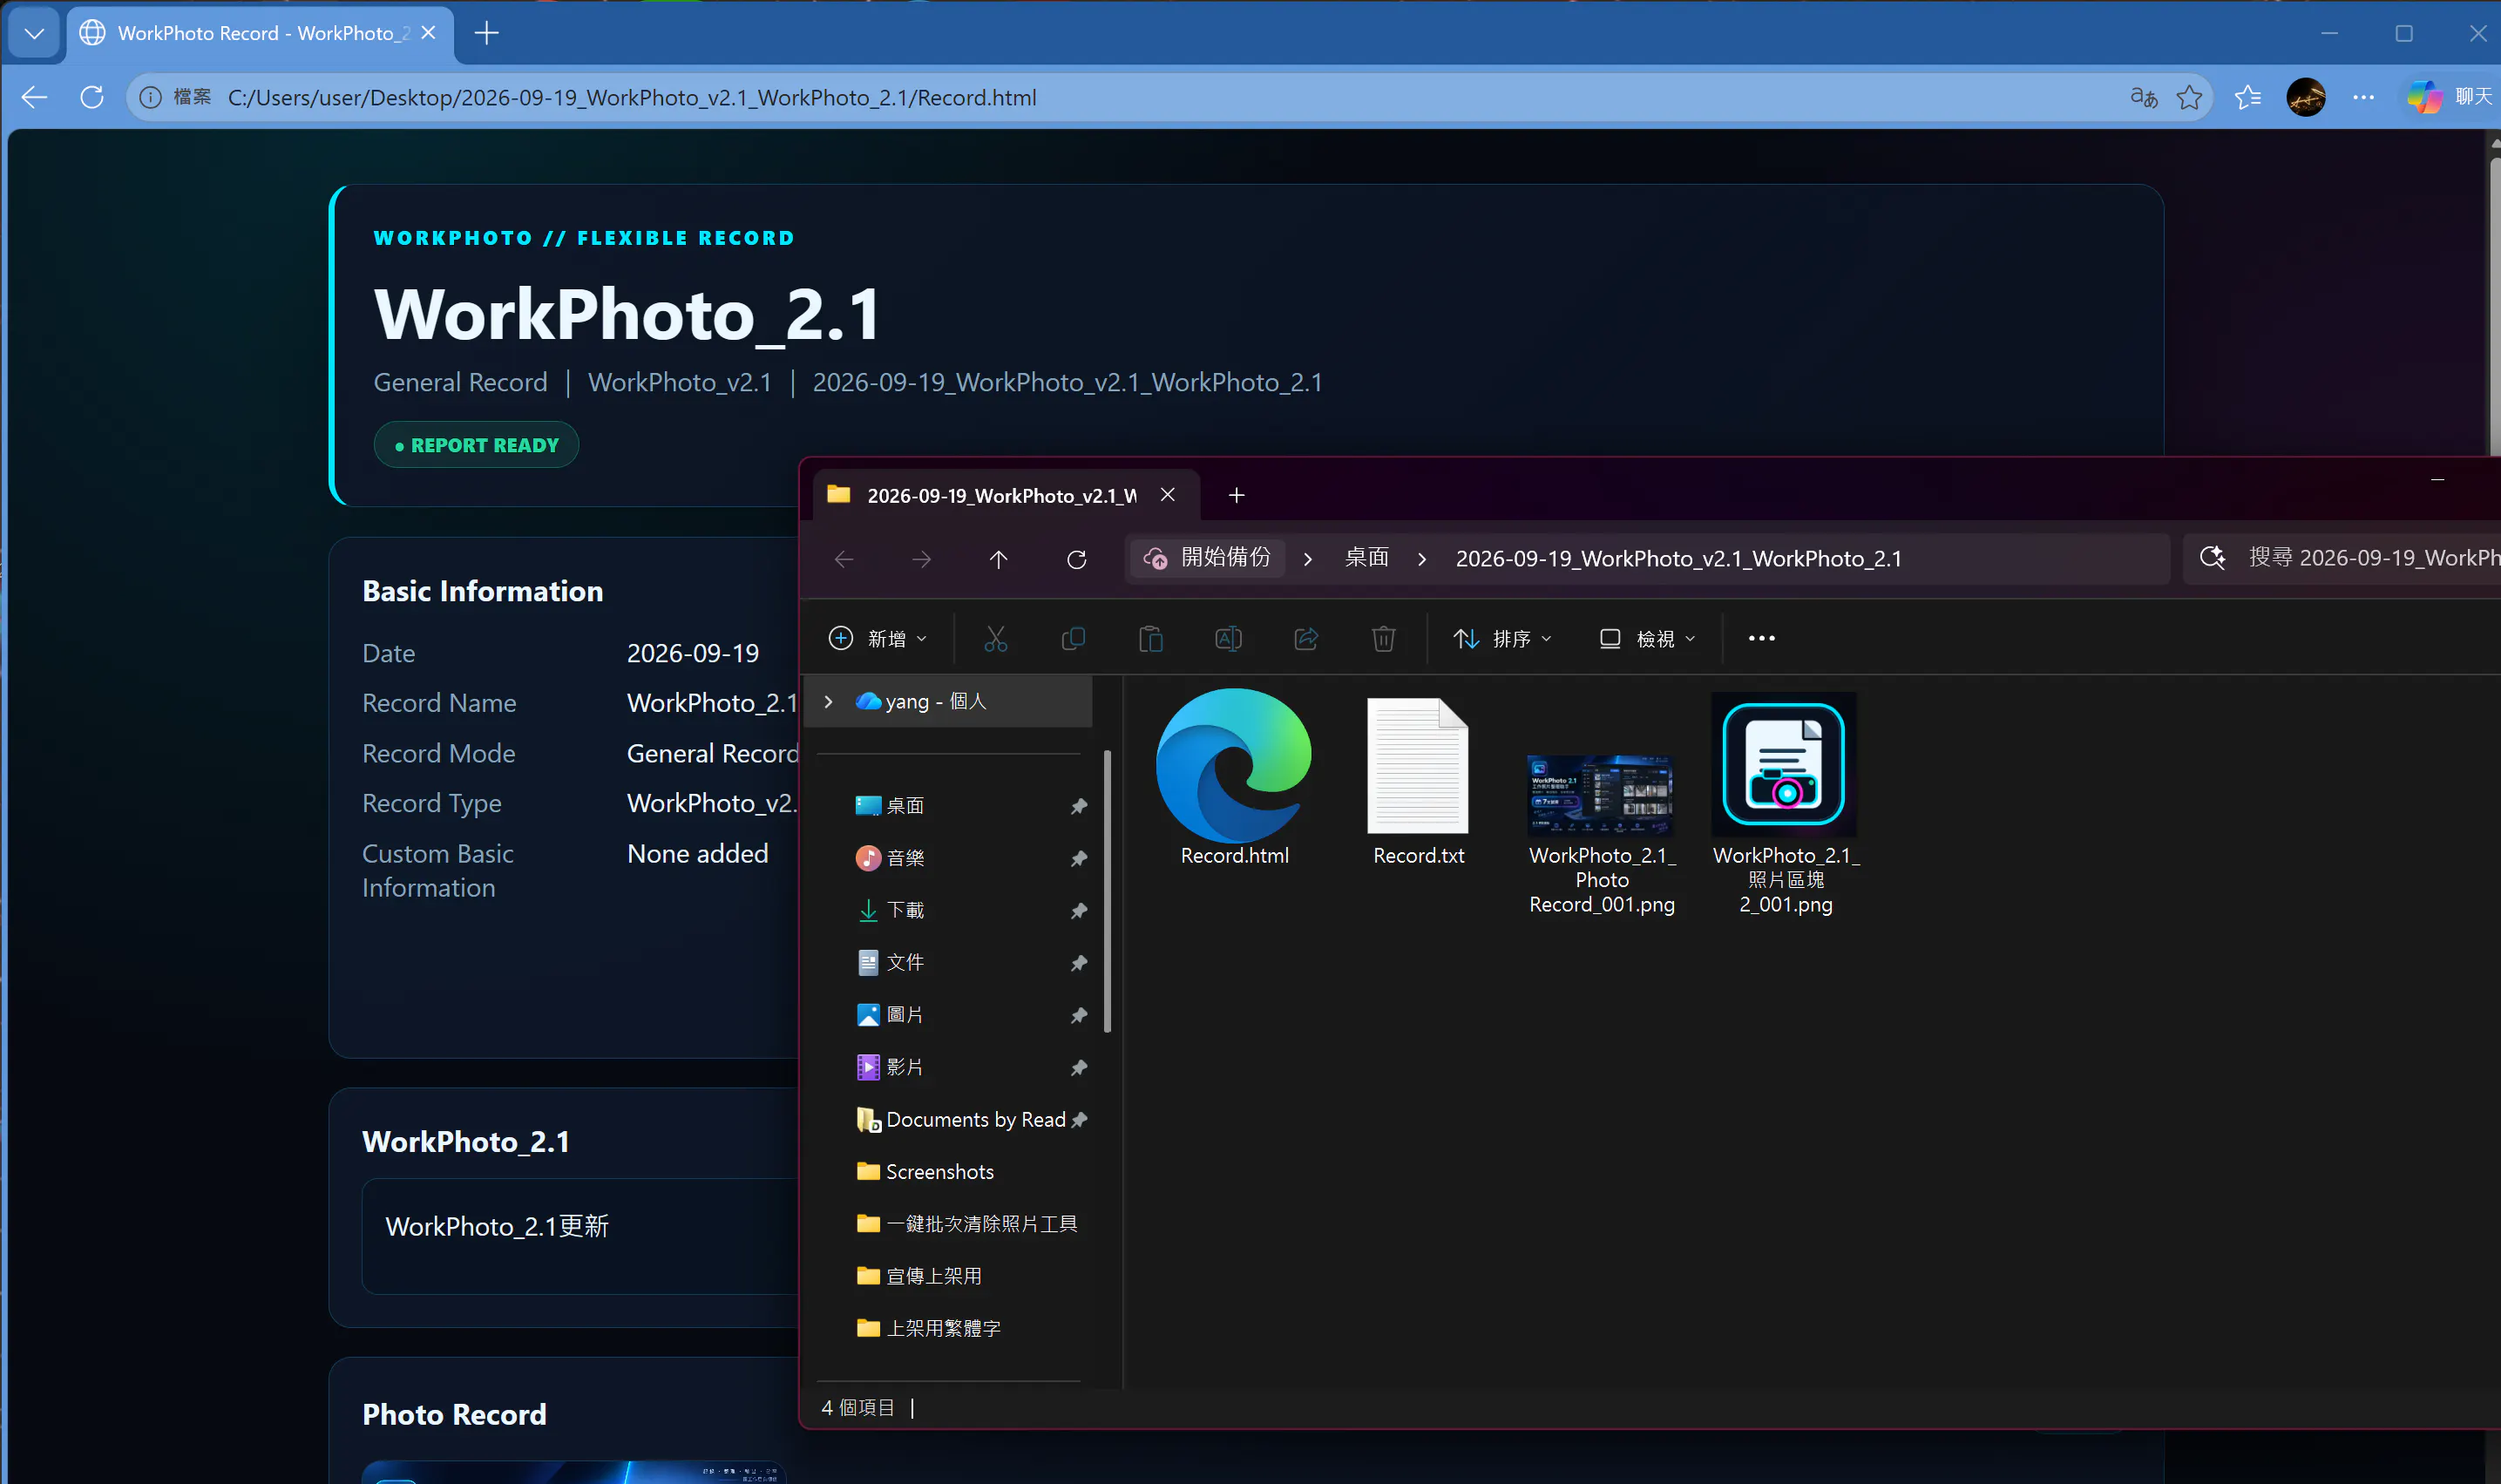Open 圖片 in the Explorer sidebar
This screenshot has width=2501, height=1484.
905,1014
